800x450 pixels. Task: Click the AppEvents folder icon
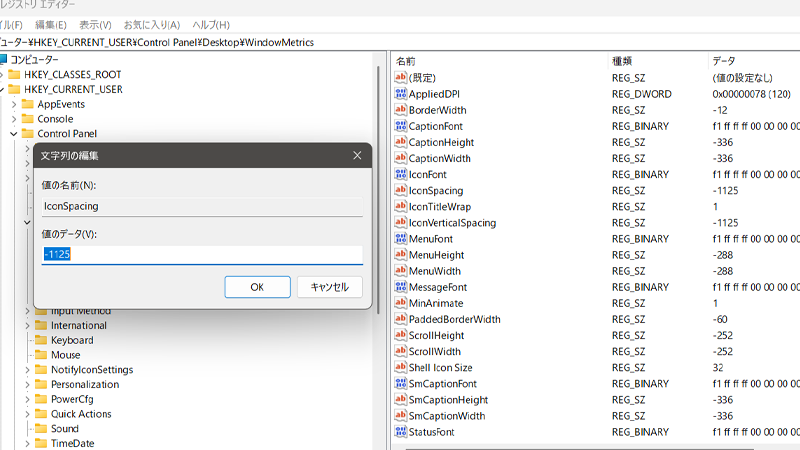tap(28, 104)
